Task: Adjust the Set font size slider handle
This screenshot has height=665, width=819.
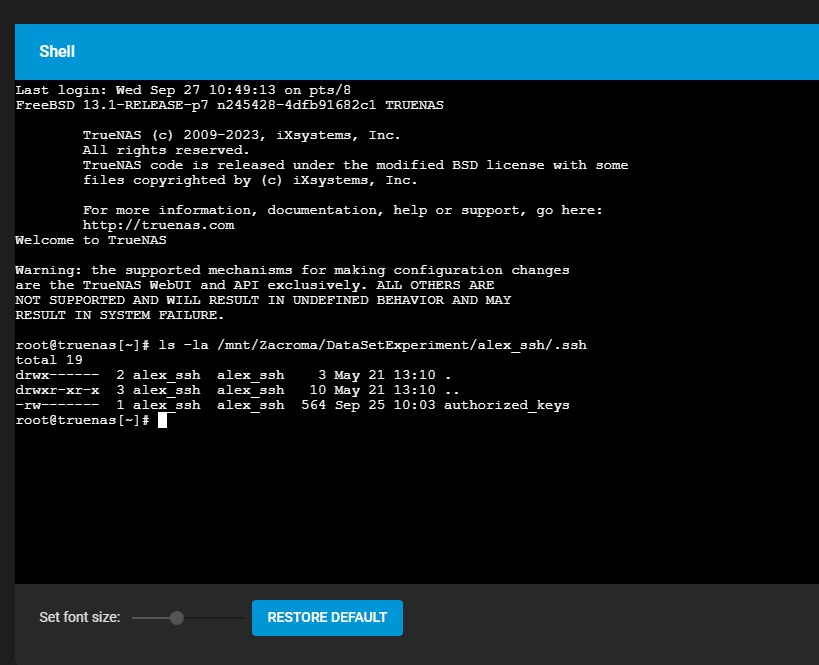Action: pos(177,618)
